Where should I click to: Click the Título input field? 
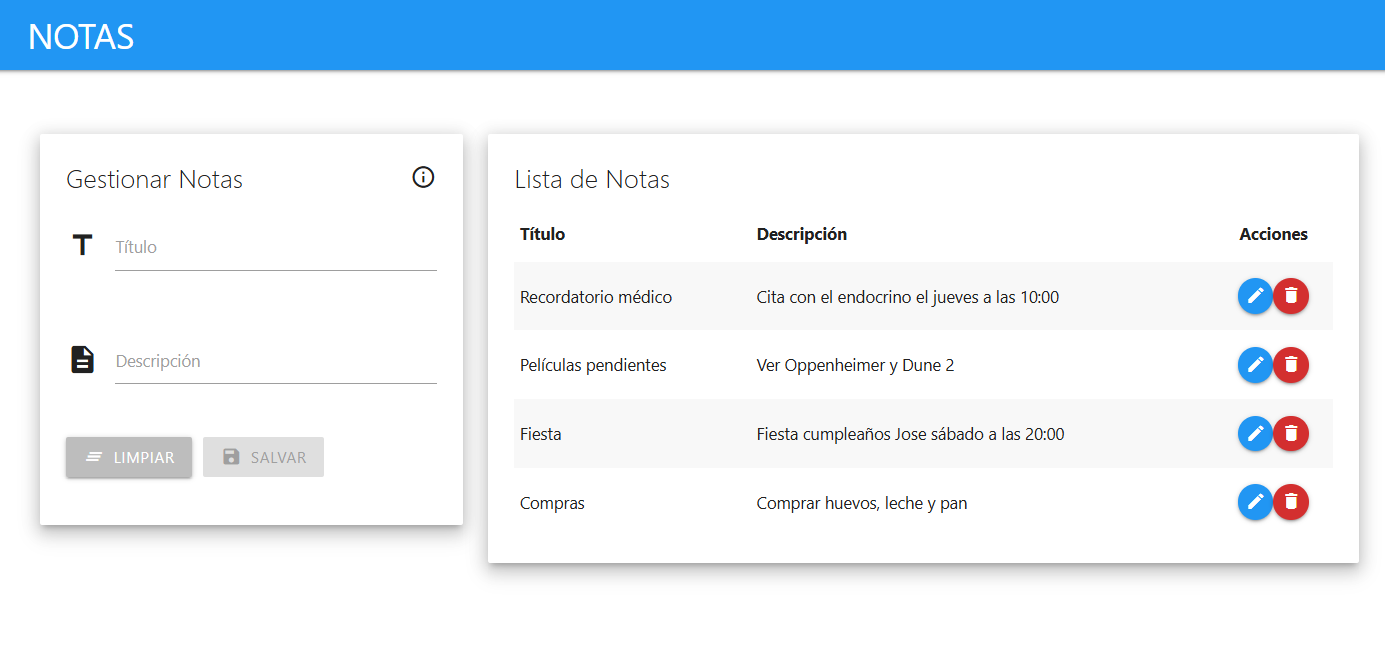tap(275, 246)
